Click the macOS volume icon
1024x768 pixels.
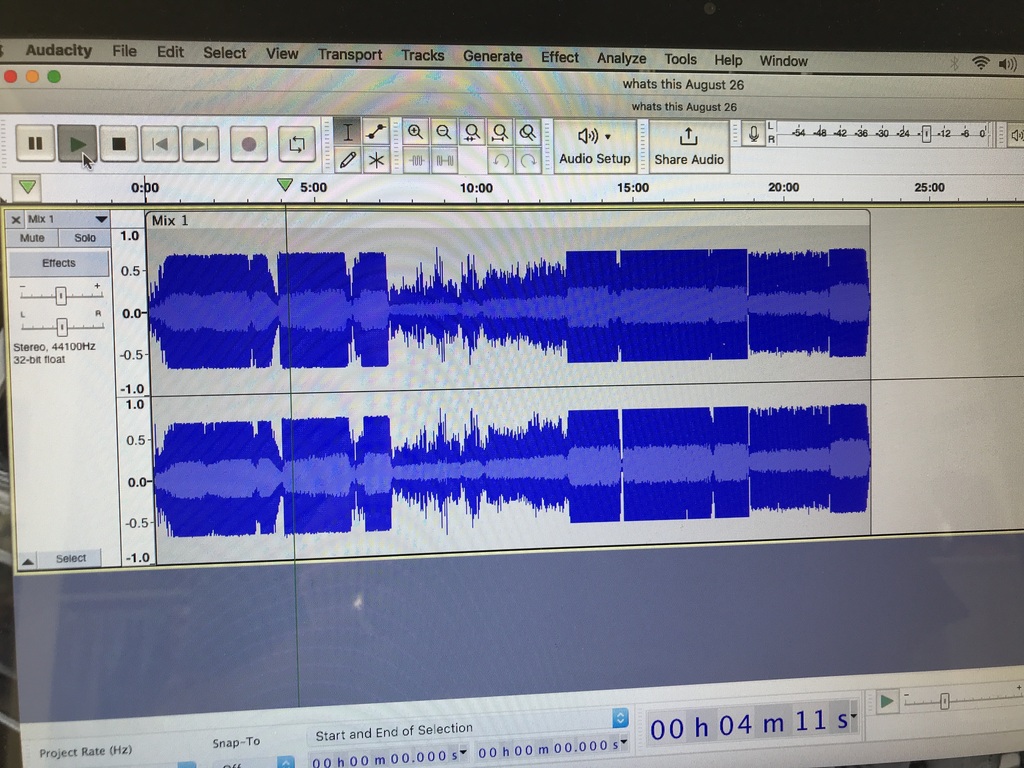tap(1008, 63)
